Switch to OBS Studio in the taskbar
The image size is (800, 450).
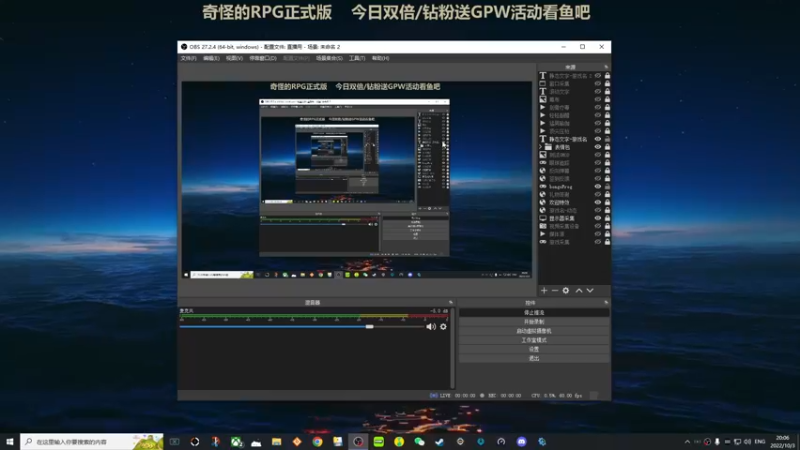click(x=358, y=442)
